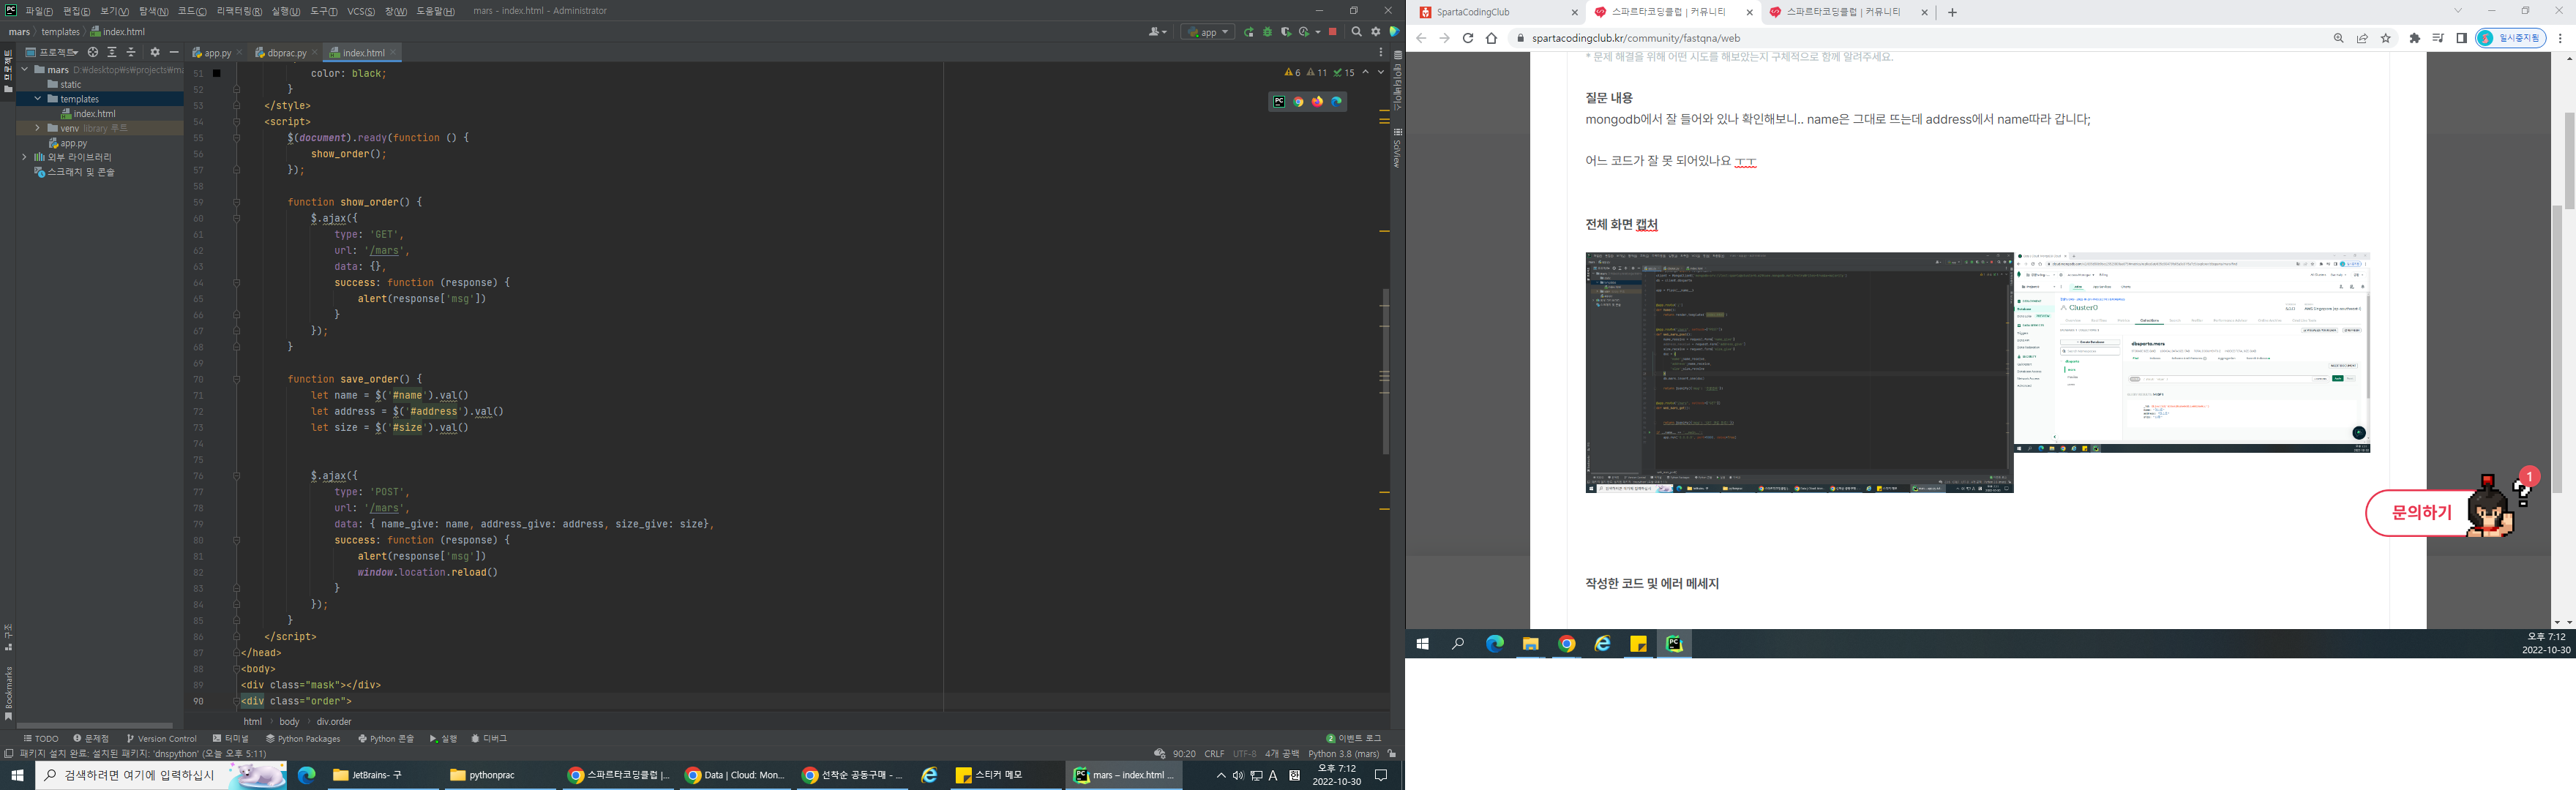Open the attached full-screen capture image
Image resolution: width=2576 pixels, height=790 pixels.
click(1977, 372)
